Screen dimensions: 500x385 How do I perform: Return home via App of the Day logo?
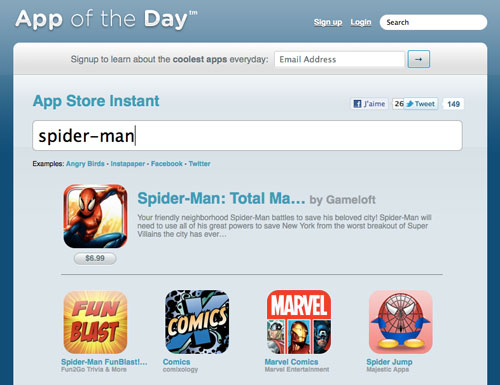tap(106, 19)
